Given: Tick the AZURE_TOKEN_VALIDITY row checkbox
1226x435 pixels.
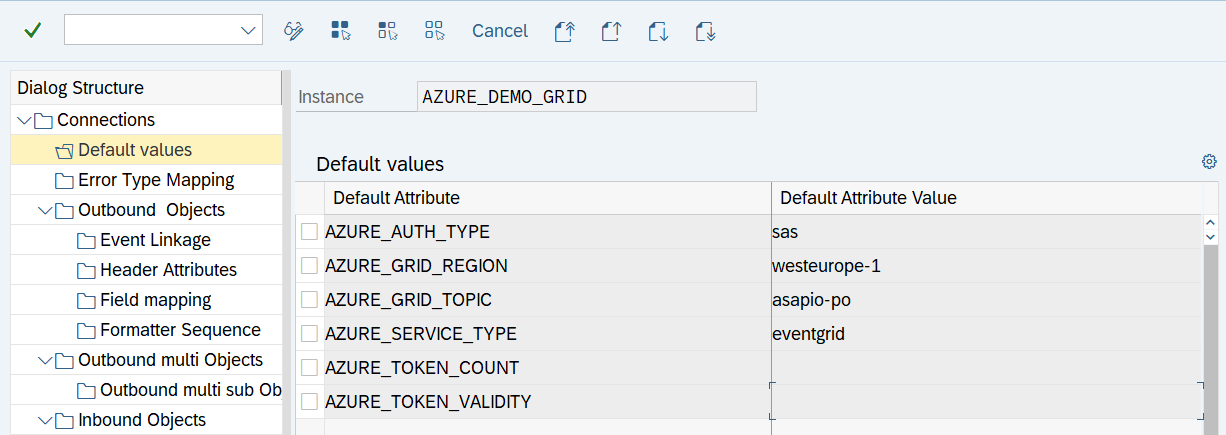Looking at the screenshot, I should 310,402.
